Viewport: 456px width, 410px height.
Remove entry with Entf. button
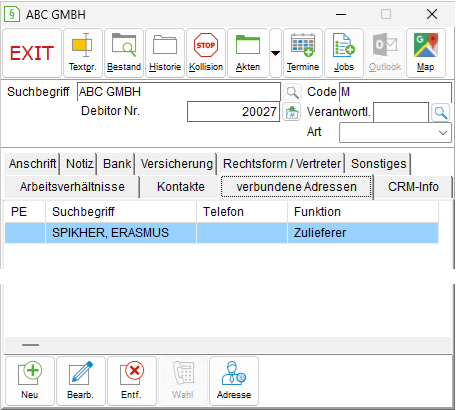(x=132, y=381)
